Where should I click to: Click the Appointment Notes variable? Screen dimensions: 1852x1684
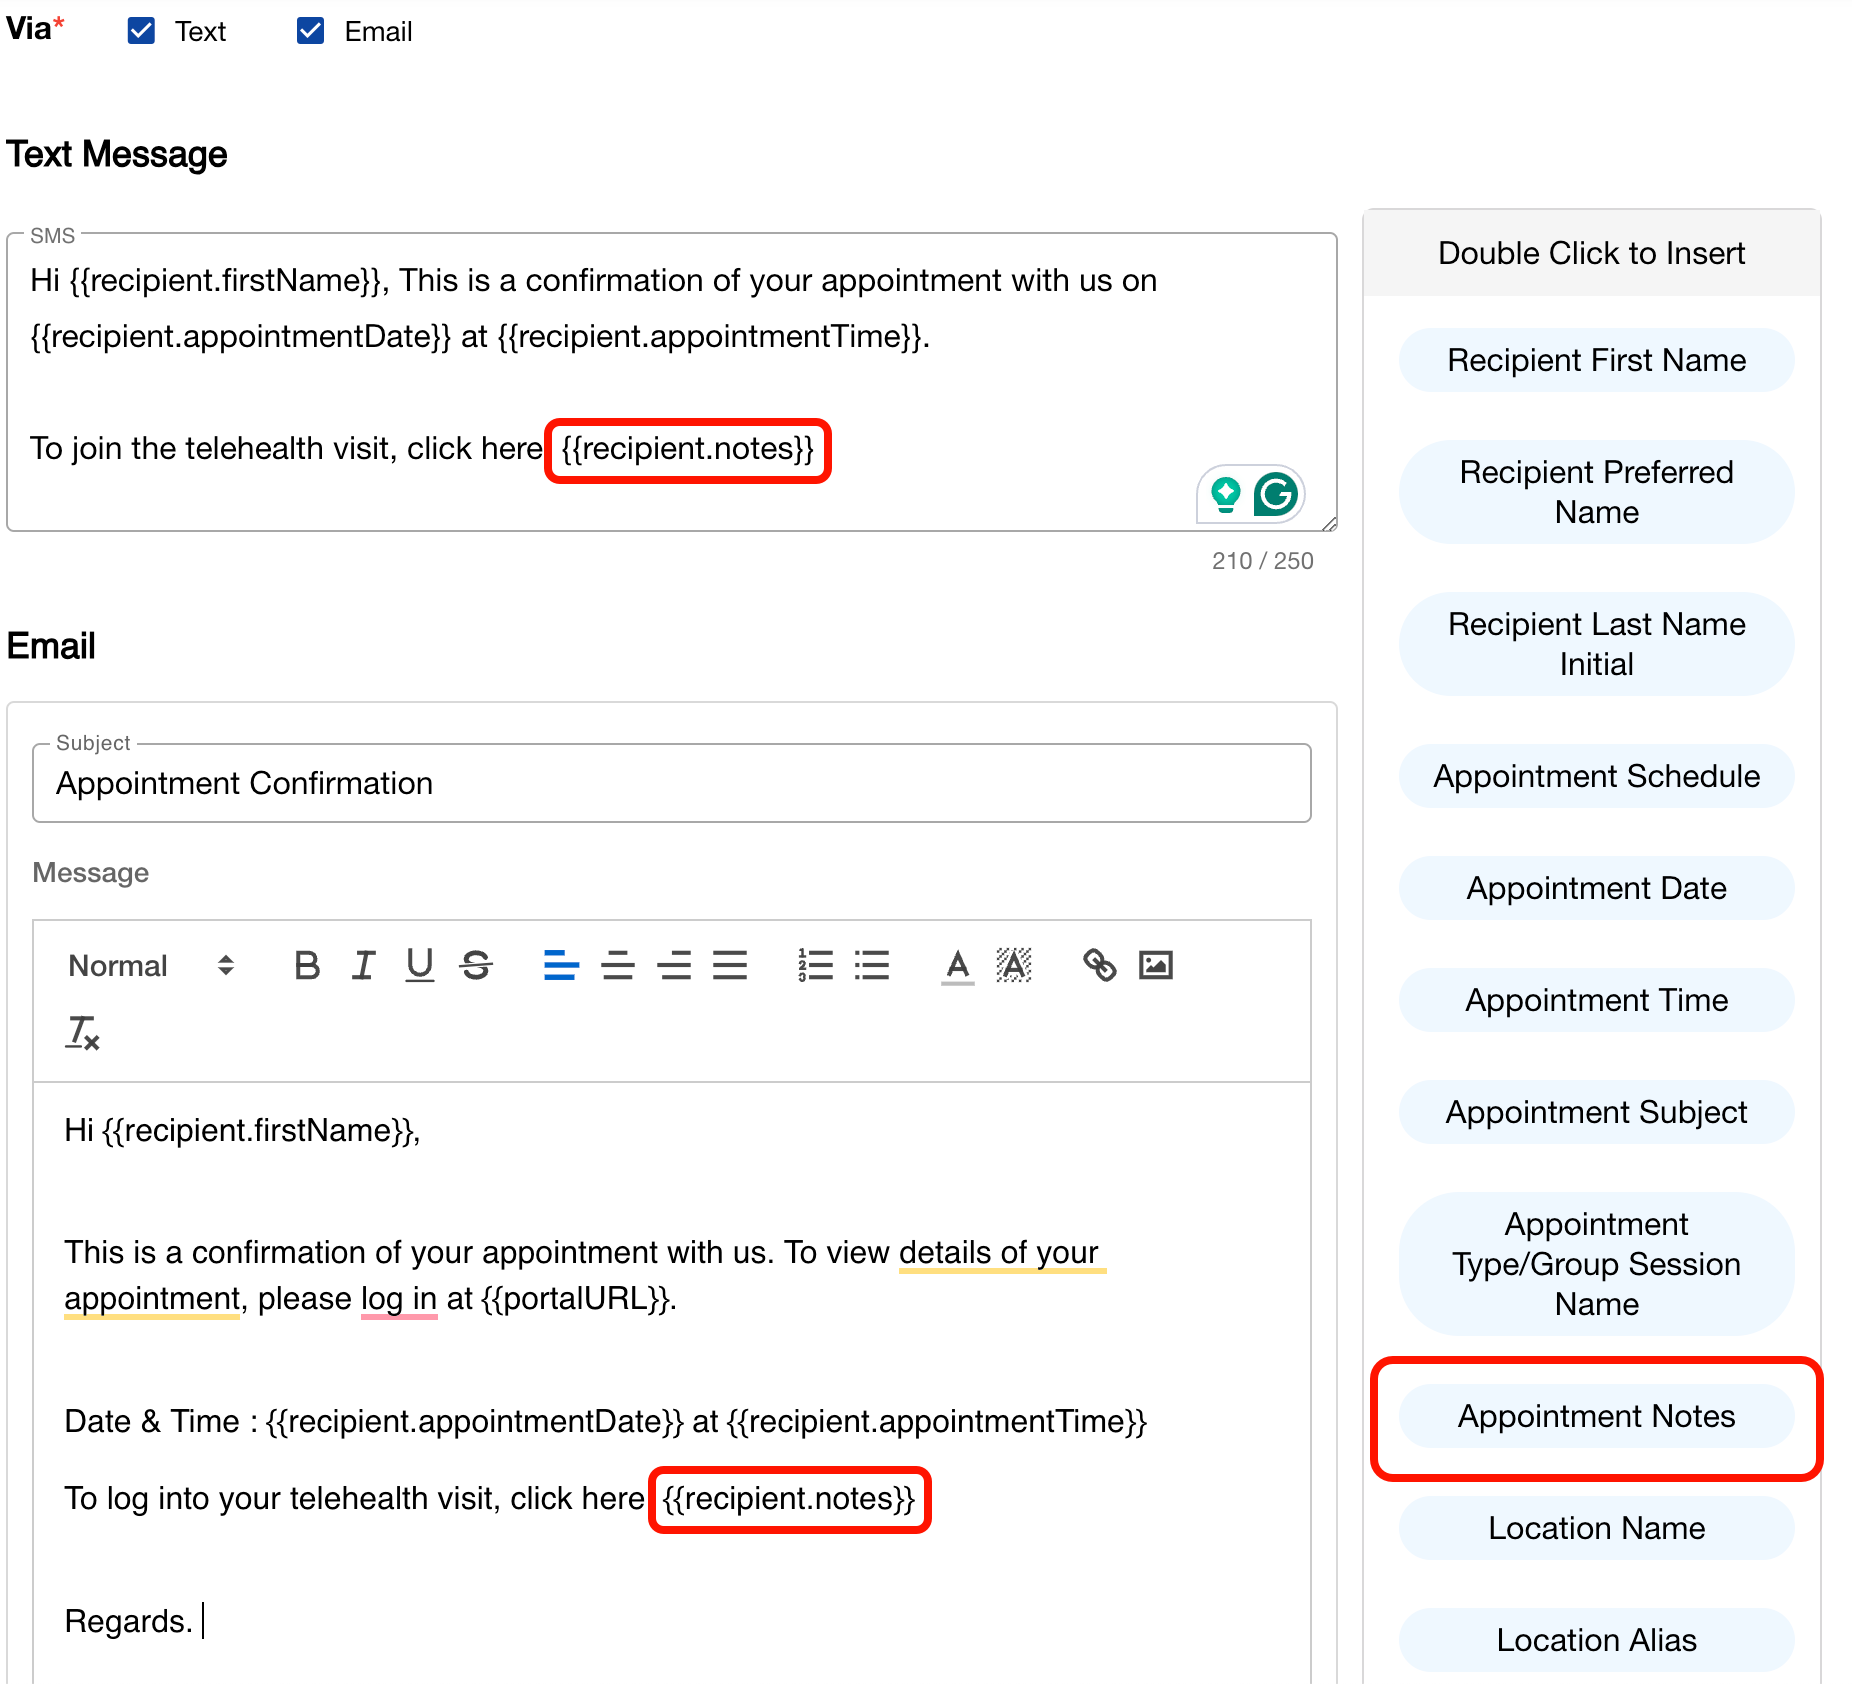1596,1416
